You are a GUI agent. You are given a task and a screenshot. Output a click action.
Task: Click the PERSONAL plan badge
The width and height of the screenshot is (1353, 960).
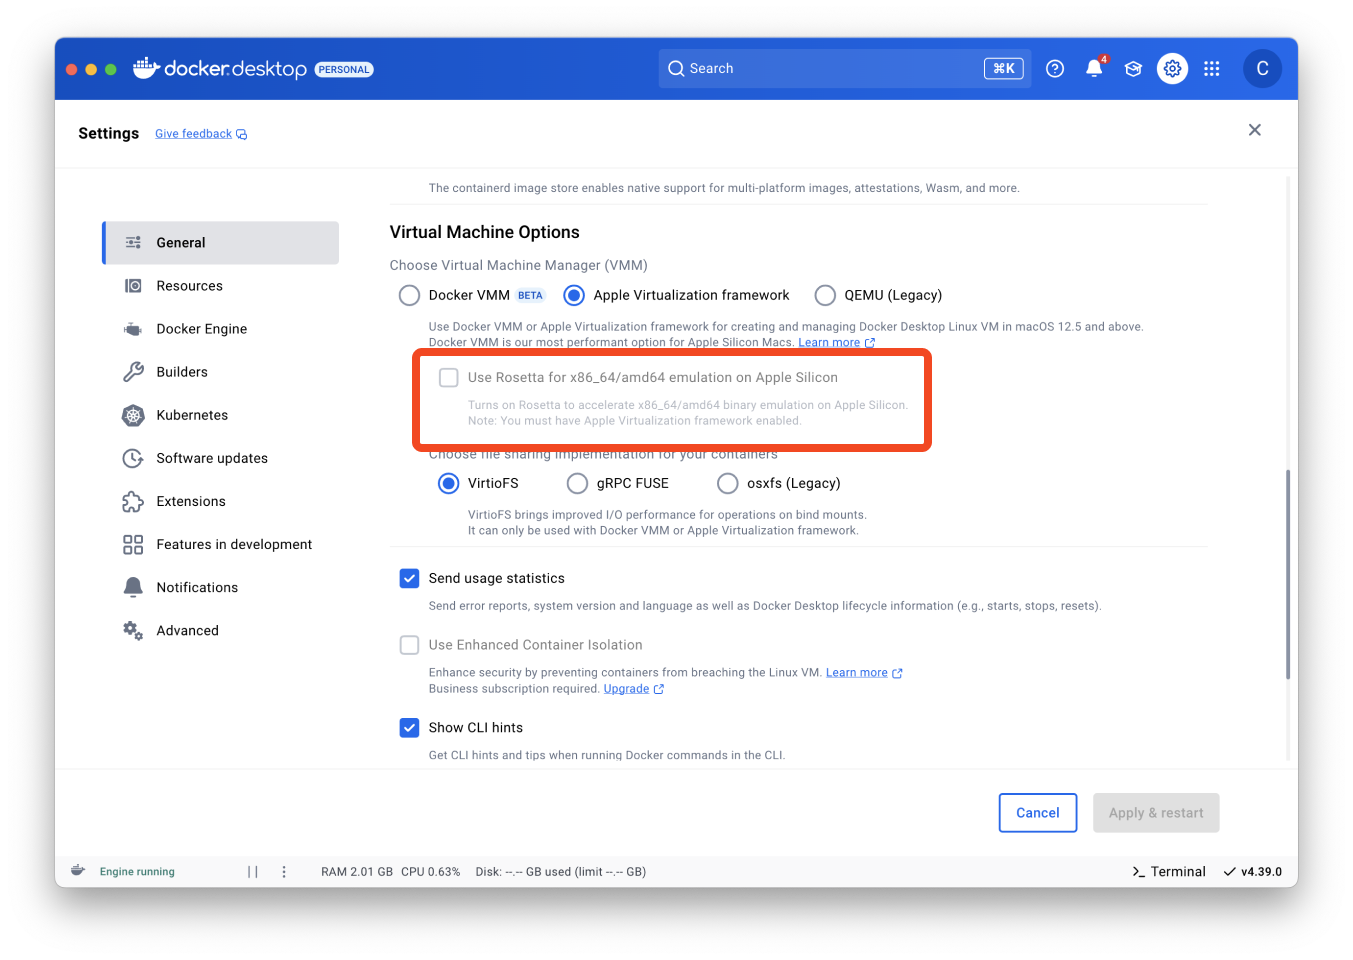(x=344, y=70)
